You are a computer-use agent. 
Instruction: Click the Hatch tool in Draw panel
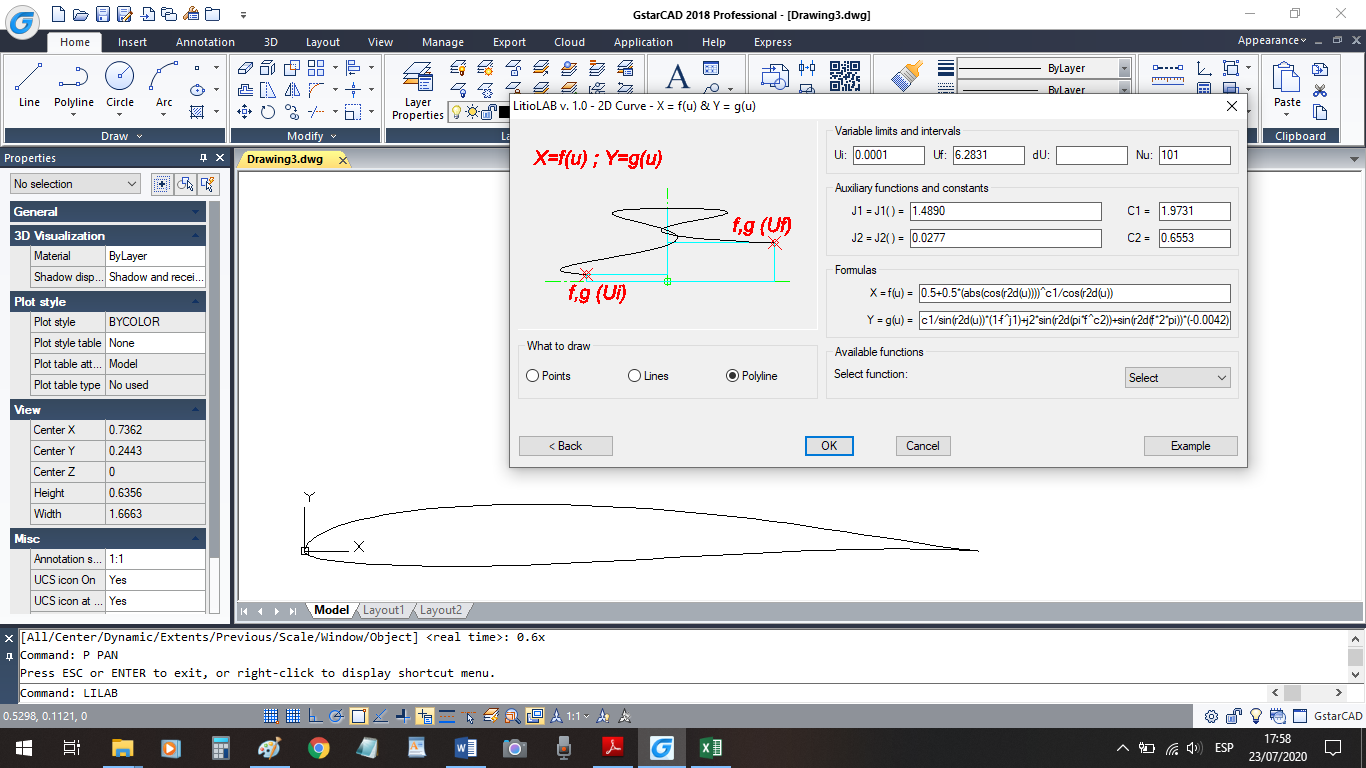point(197,112)
